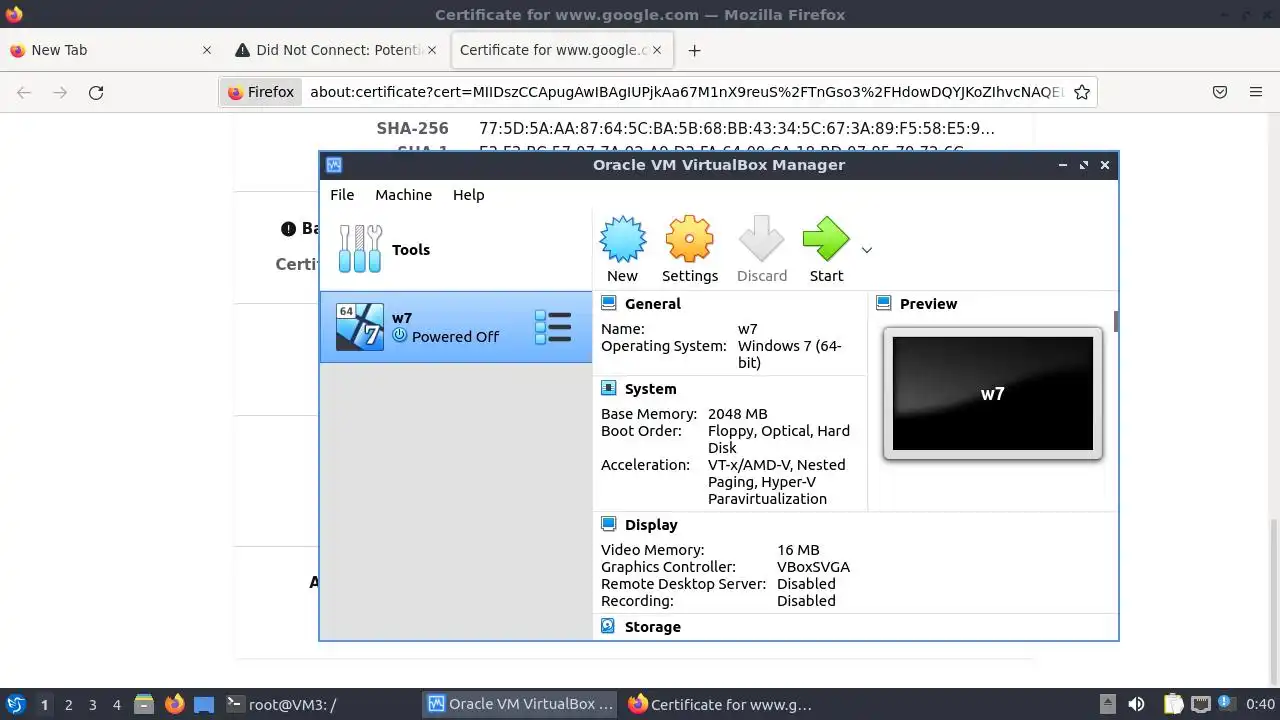Open the System section heading link
The height and width of the screenshot is (720, 1280).
click(x=650, y=389)
